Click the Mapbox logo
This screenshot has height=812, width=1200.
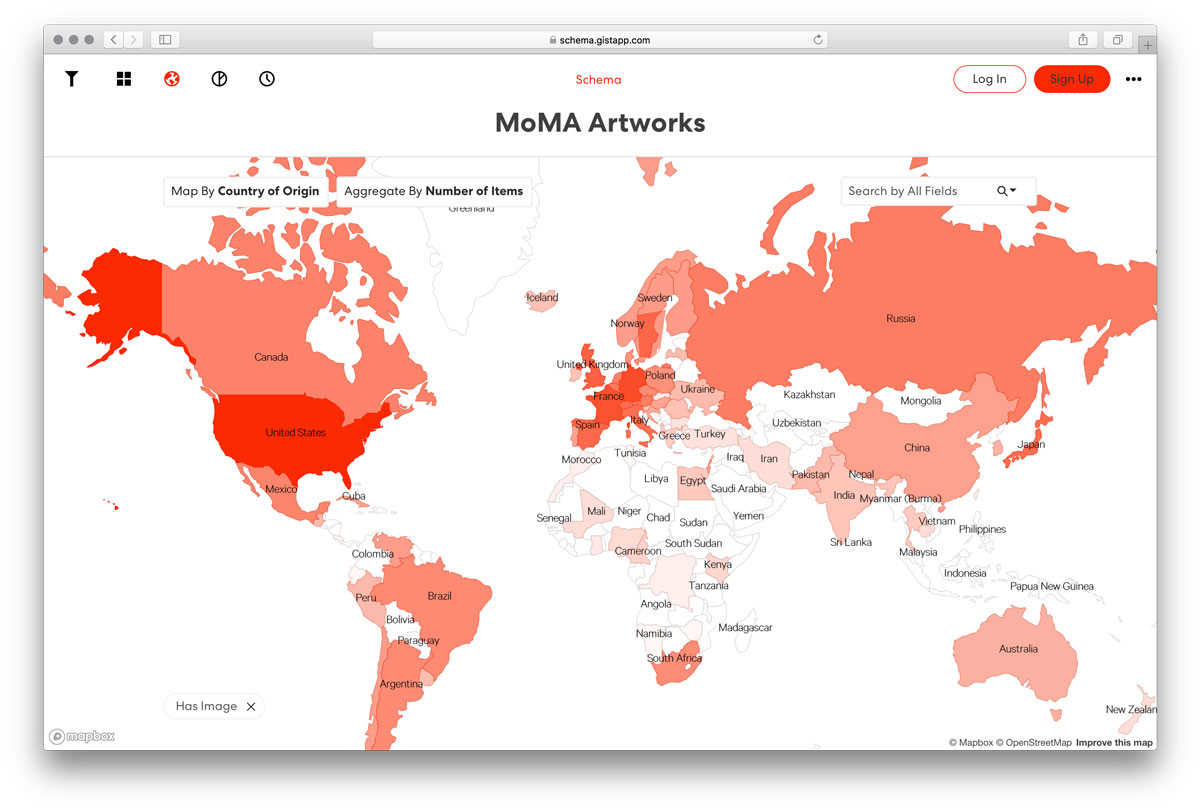83,737
